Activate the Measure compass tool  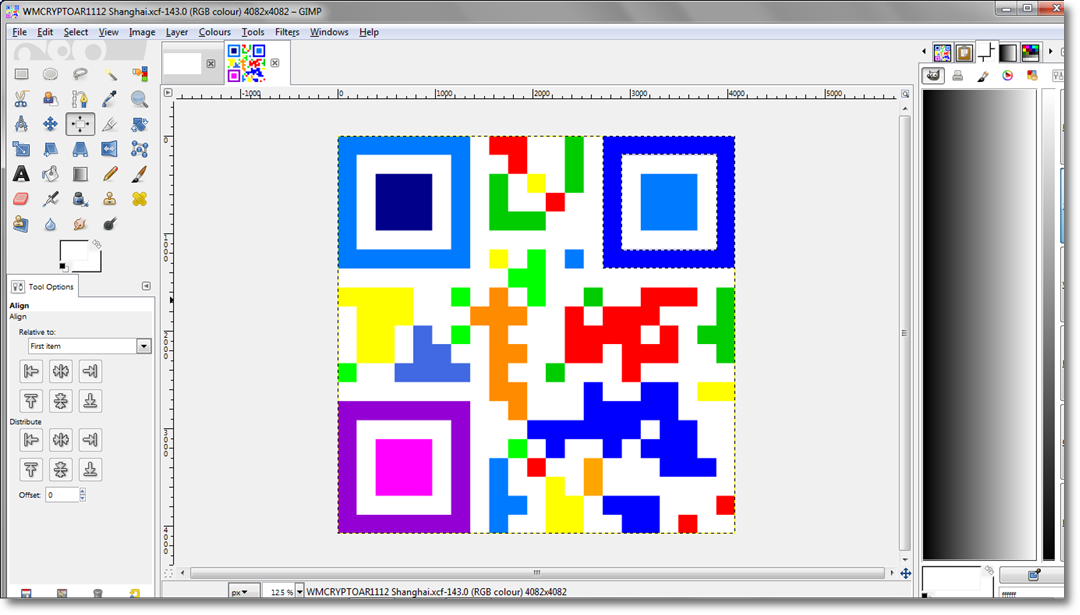pyautogui.click(x=21, y=124)
